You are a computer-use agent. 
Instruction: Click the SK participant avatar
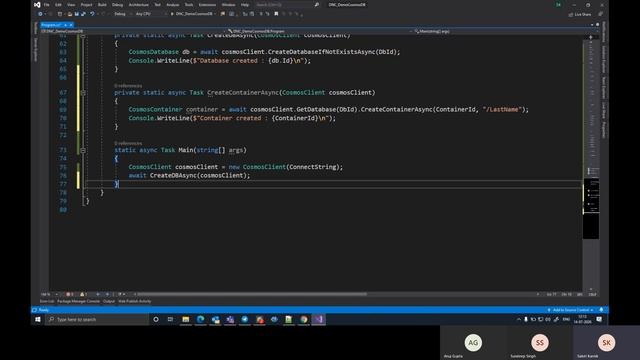pyautogui.click(x=606, y=343)
